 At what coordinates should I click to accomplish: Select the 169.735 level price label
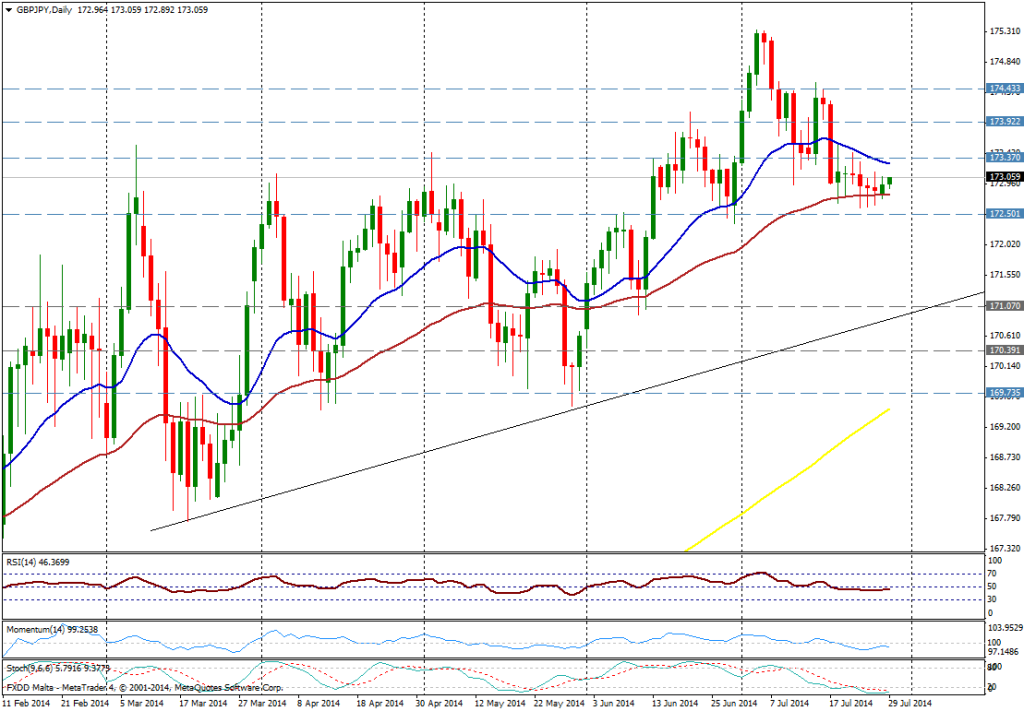pyautogui.click(x=1003, y=393)
